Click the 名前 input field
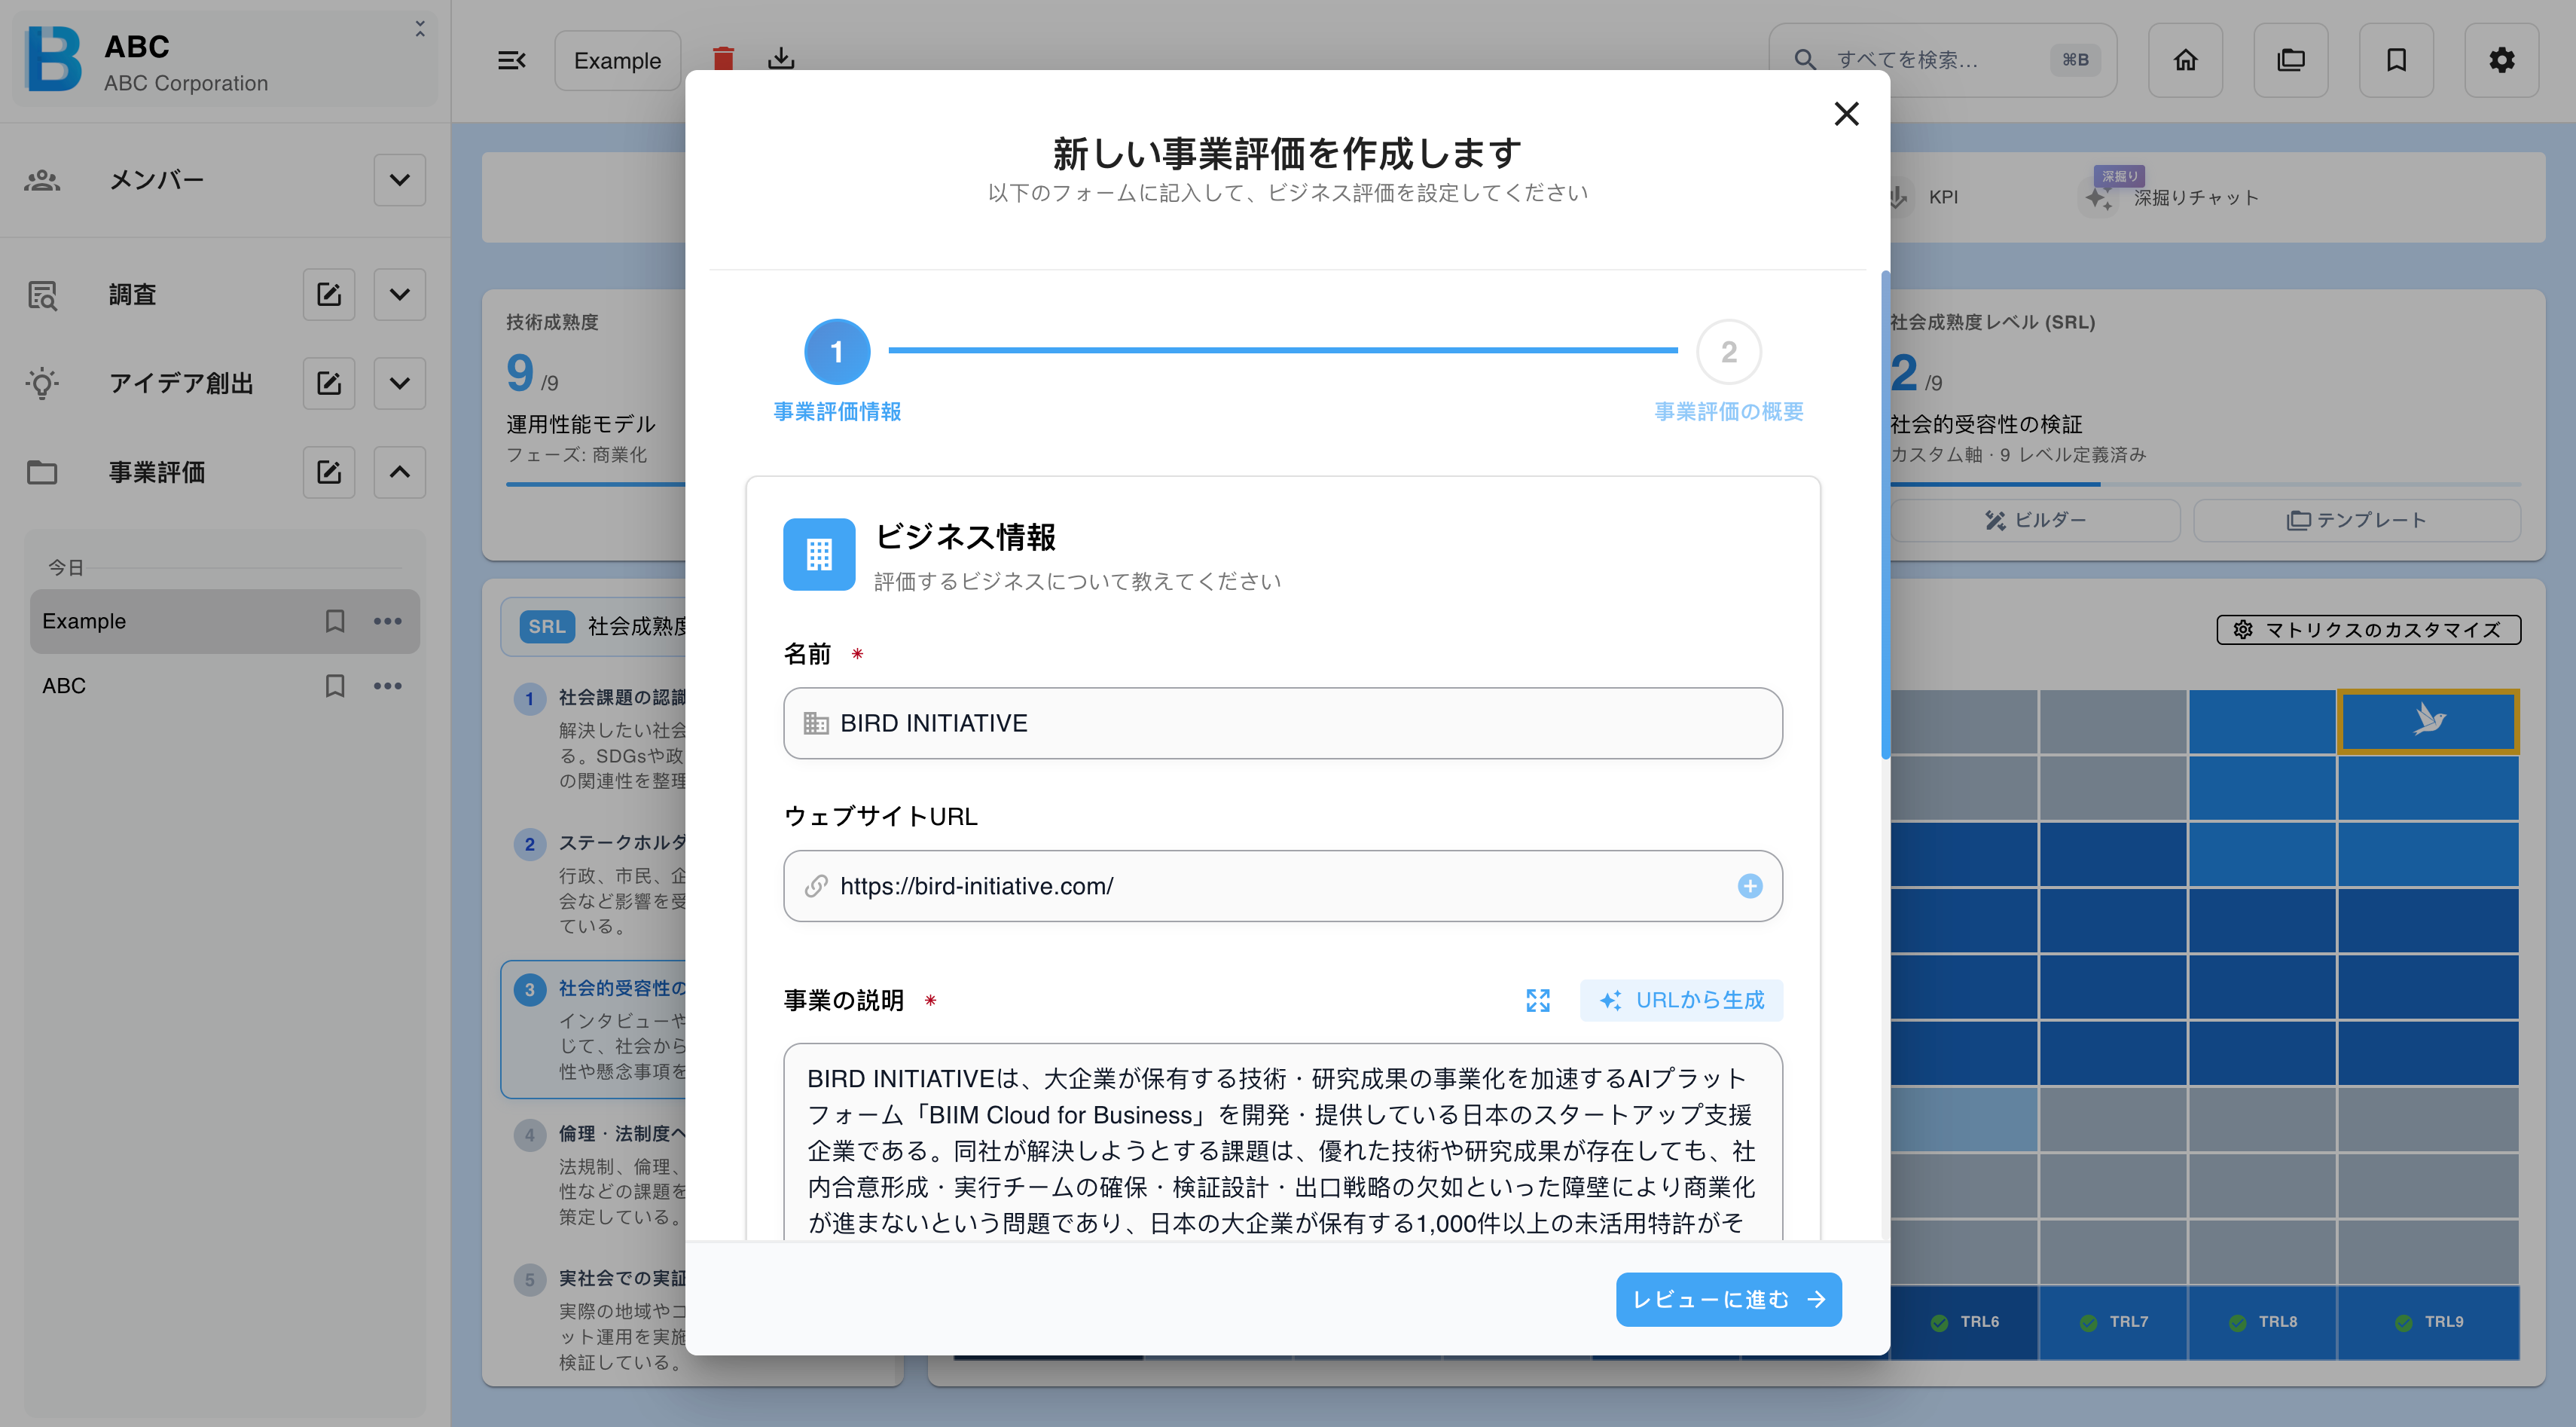 (1282, 723)
